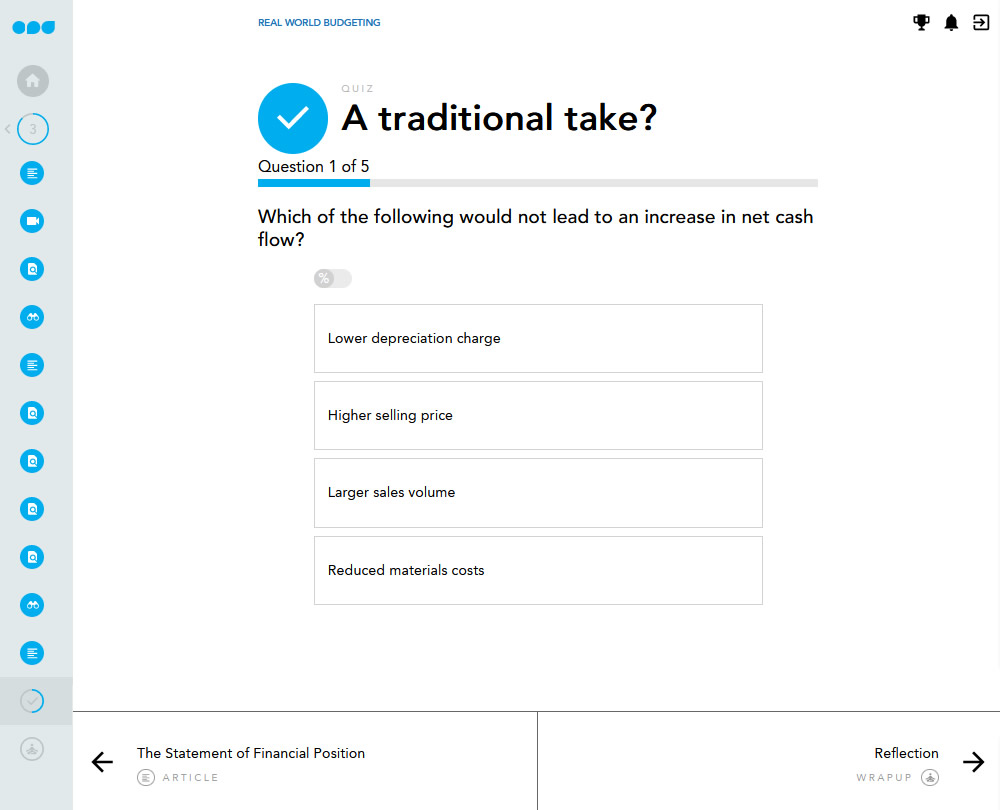Open the current quiz checkmark in sidebar

33,701
